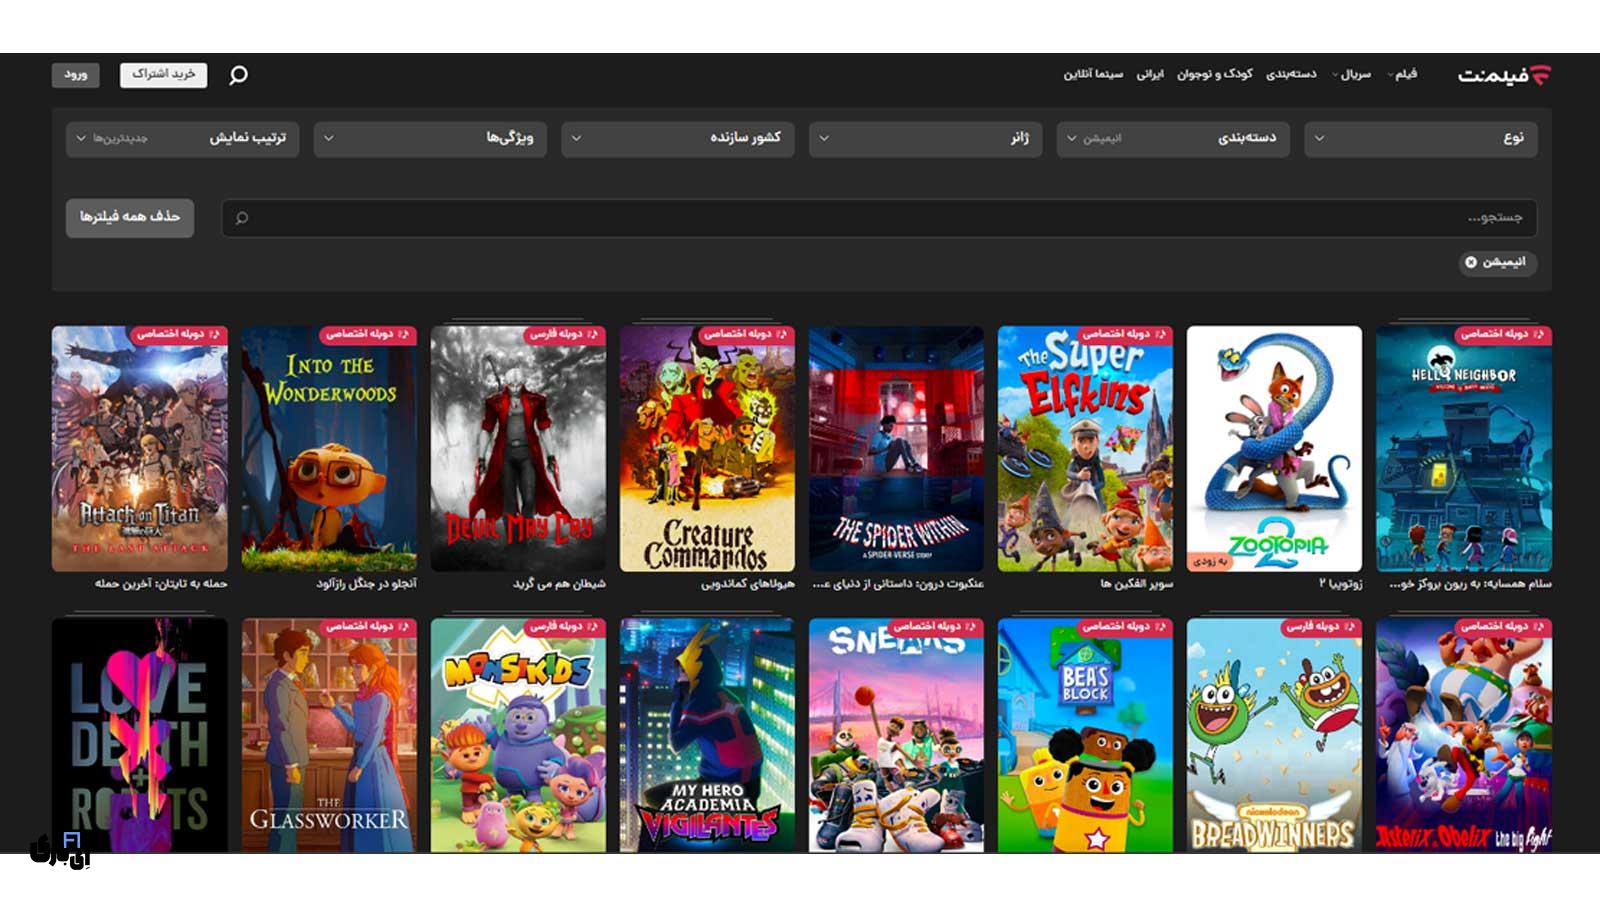Open the Hello Neighbor poster
Screen dimensions: 1600x900
tap(1463, 448)
